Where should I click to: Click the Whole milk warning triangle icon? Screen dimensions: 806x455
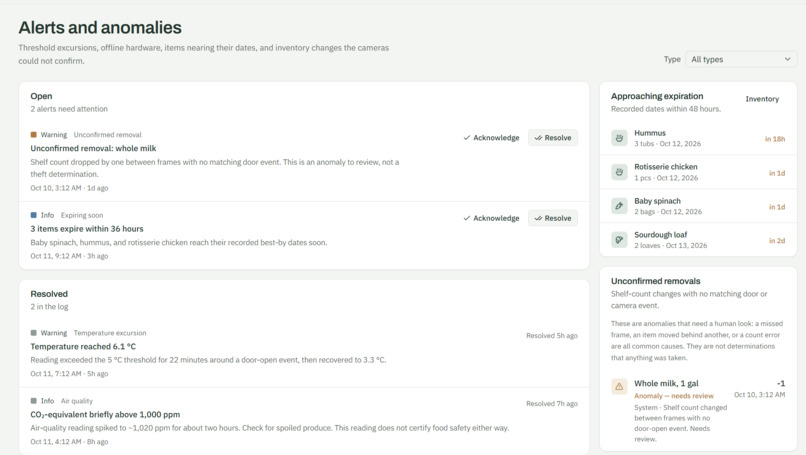point(619,386)
